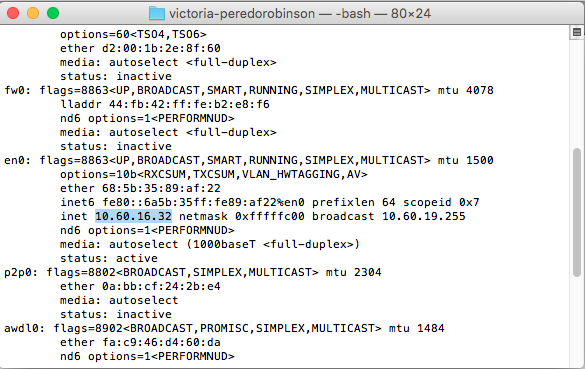Click the inet6 fe80 address

[x=203, y=202]
